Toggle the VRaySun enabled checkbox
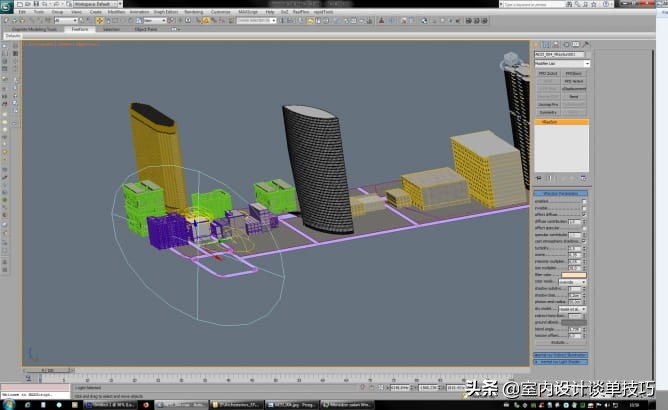The width and height of the screenshot is (668, 410). (x=584, y=200)
